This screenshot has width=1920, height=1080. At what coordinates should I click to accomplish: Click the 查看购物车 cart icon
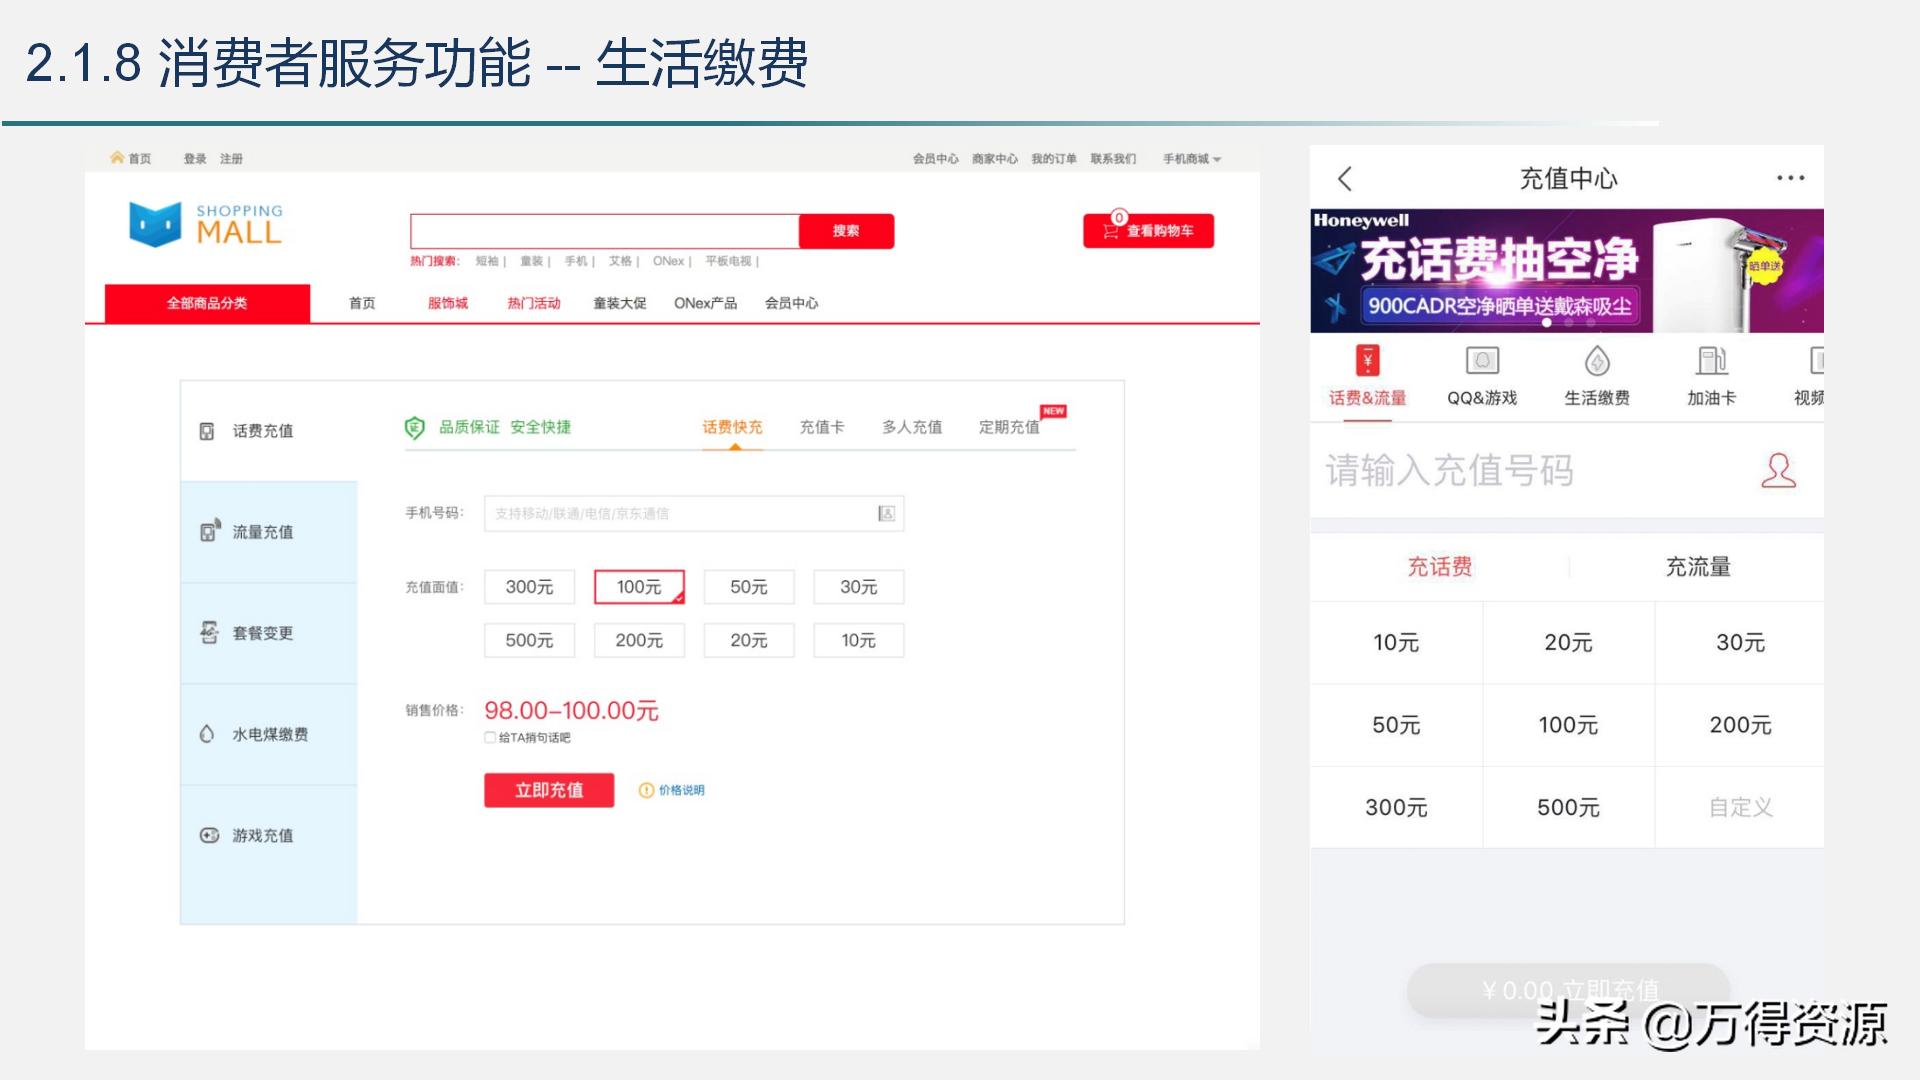pyautogui.click(x=1148, y=230)
